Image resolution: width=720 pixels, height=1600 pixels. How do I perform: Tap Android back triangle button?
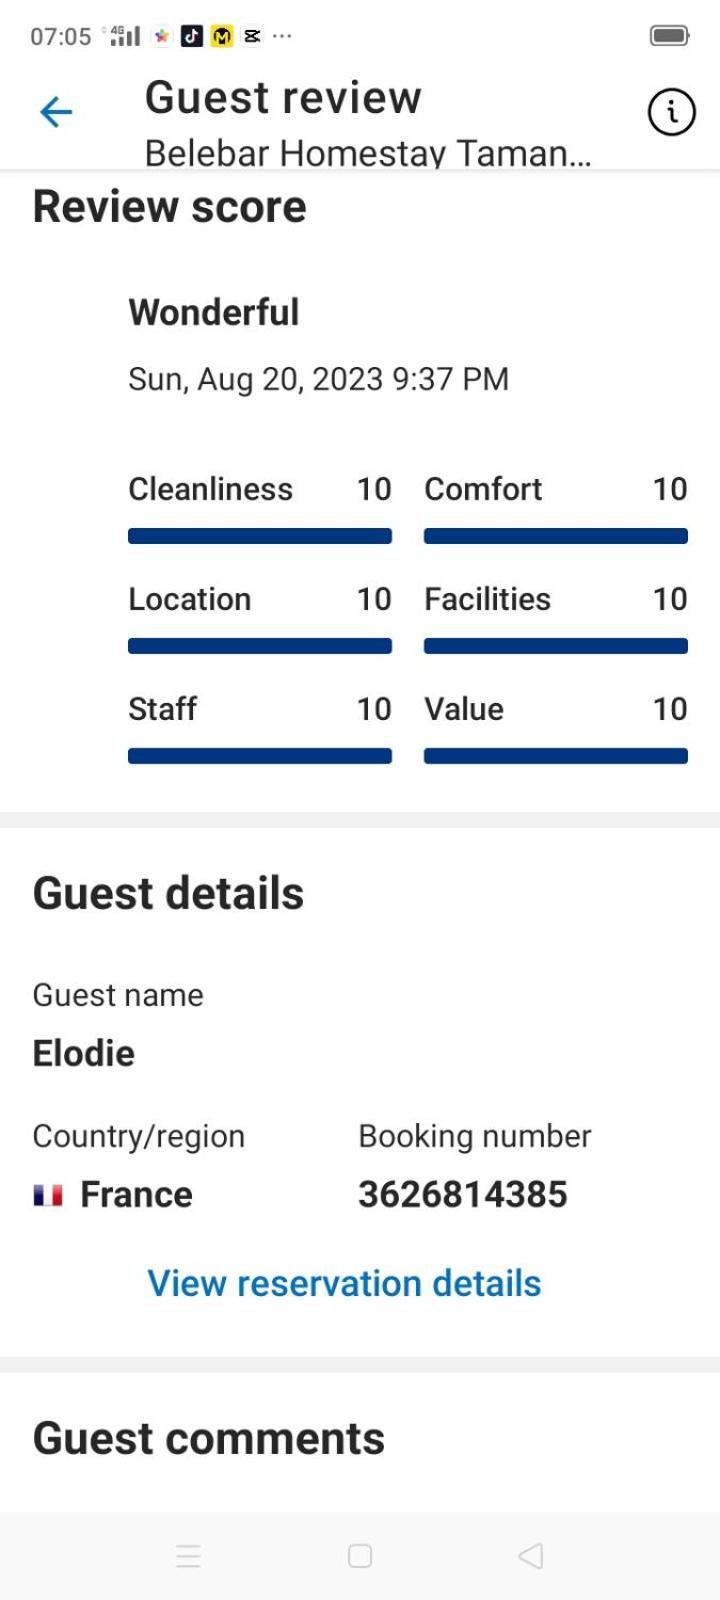pyautogui.click(x=531, y=1556)
